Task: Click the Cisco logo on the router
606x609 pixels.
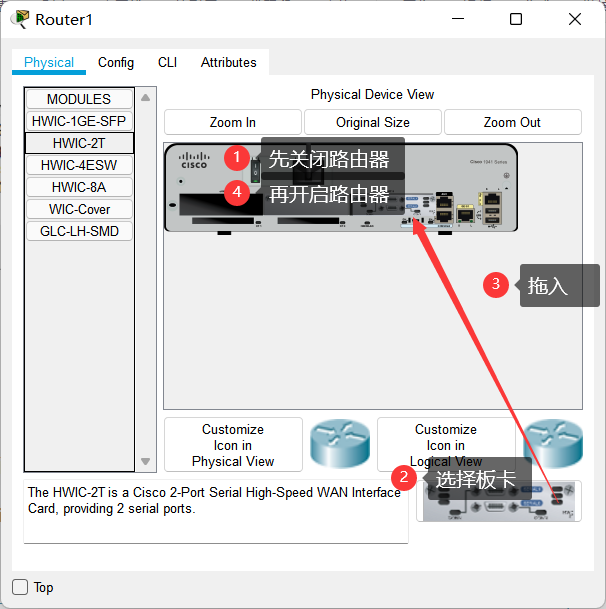Action: click(x=194, y=160)
